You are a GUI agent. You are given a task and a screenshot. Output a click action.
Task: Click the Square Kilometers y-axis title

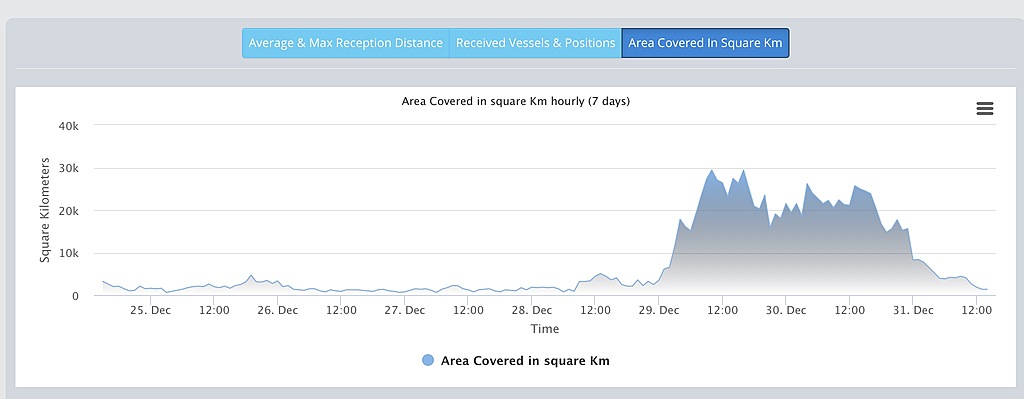(x=44, y=210)
